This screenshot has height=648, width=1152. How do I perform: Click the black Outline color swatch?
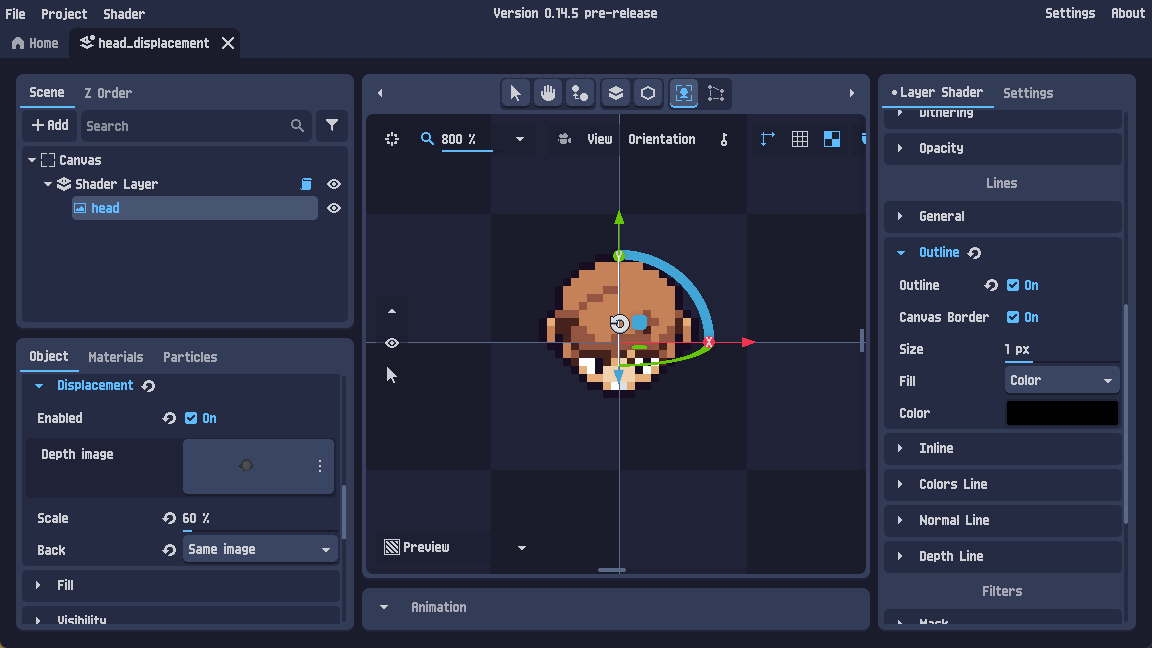click(x=1061, y=412)
